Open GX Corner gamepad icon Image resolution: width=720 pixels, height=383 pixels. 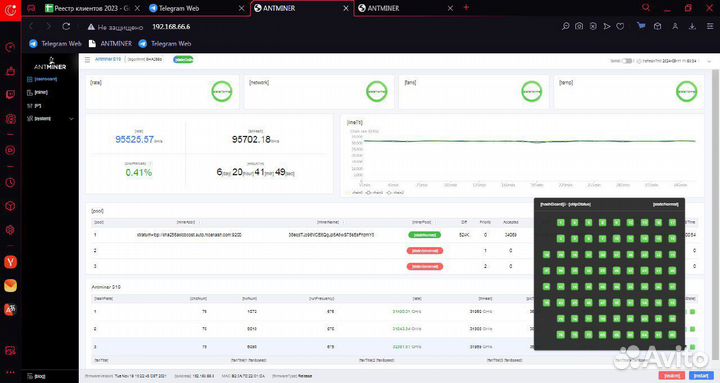[31, 8]
